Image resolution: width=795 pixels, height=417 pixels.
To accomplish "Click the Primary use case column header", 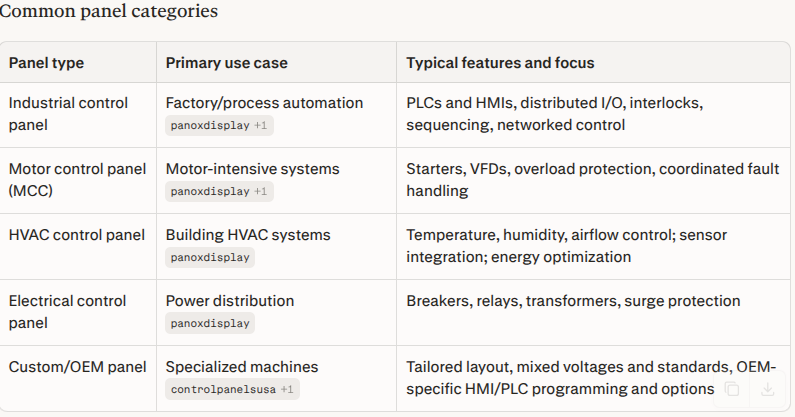I will [x=226, y=63].
